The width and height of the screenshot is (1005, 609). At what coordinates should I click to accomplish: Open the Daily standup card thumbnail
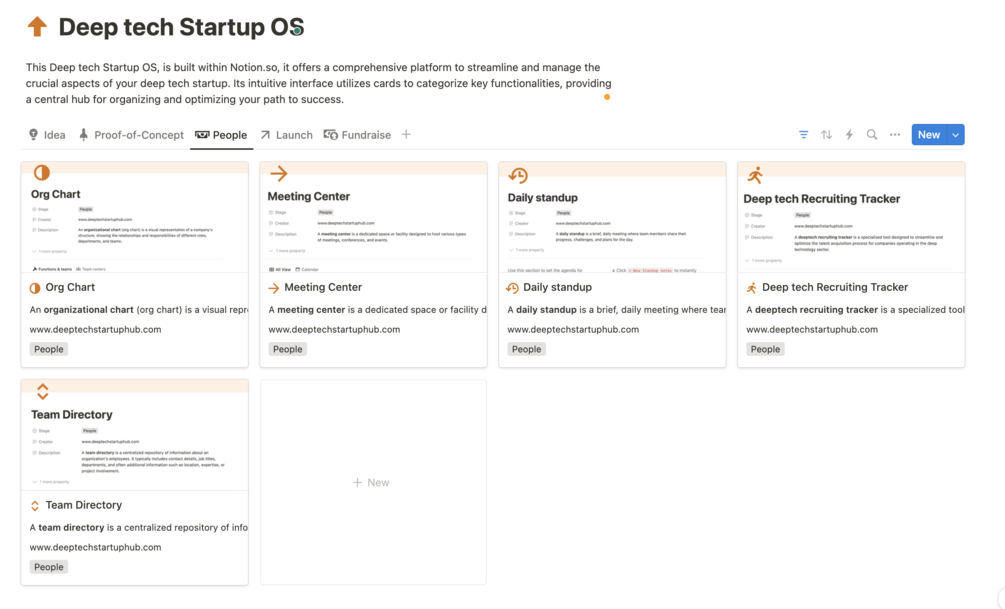[x=612, y=219]
